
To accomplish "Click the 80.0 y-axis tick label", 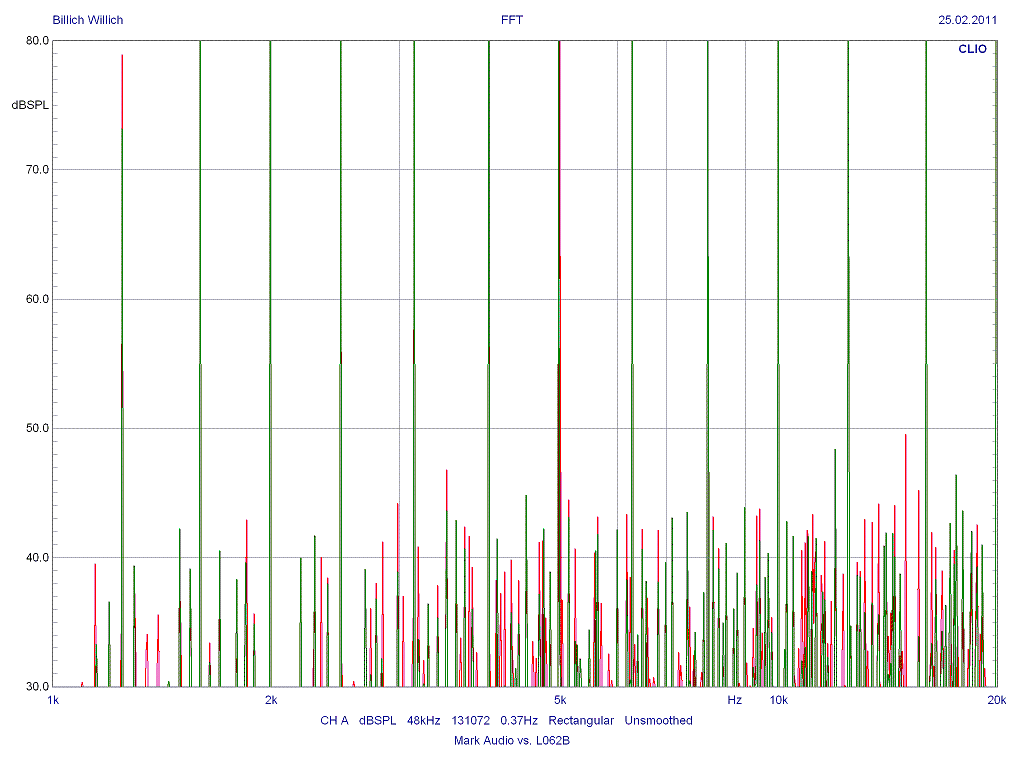I will [38, 41].
